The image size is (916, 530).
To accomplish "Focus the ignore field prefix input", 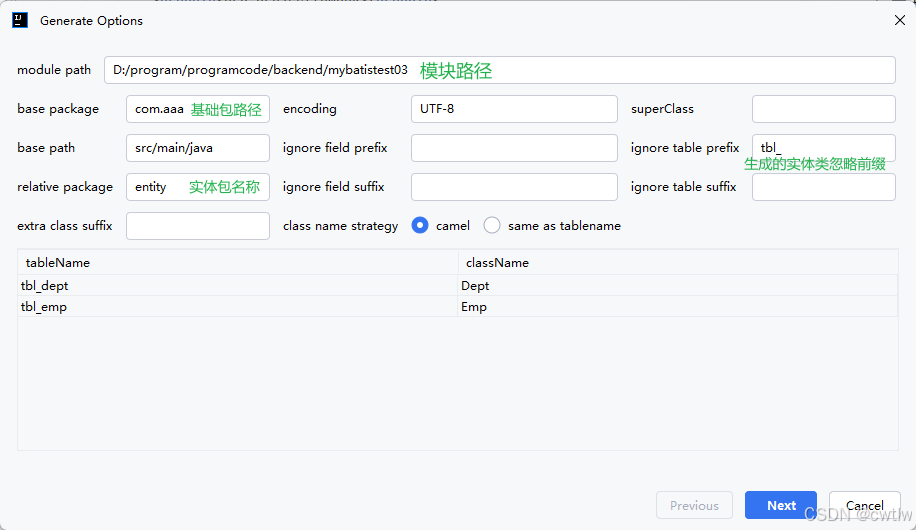I will (x=514, y=148).
